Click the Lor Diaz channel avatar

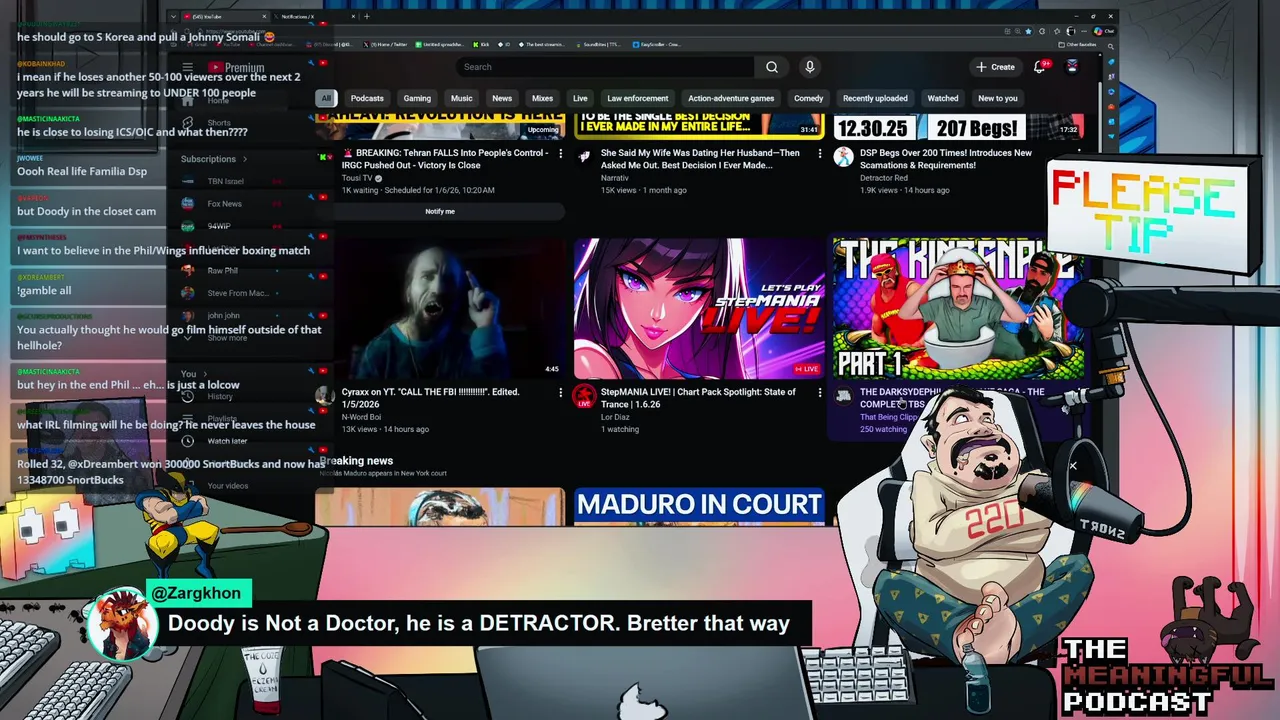(584, 396)
